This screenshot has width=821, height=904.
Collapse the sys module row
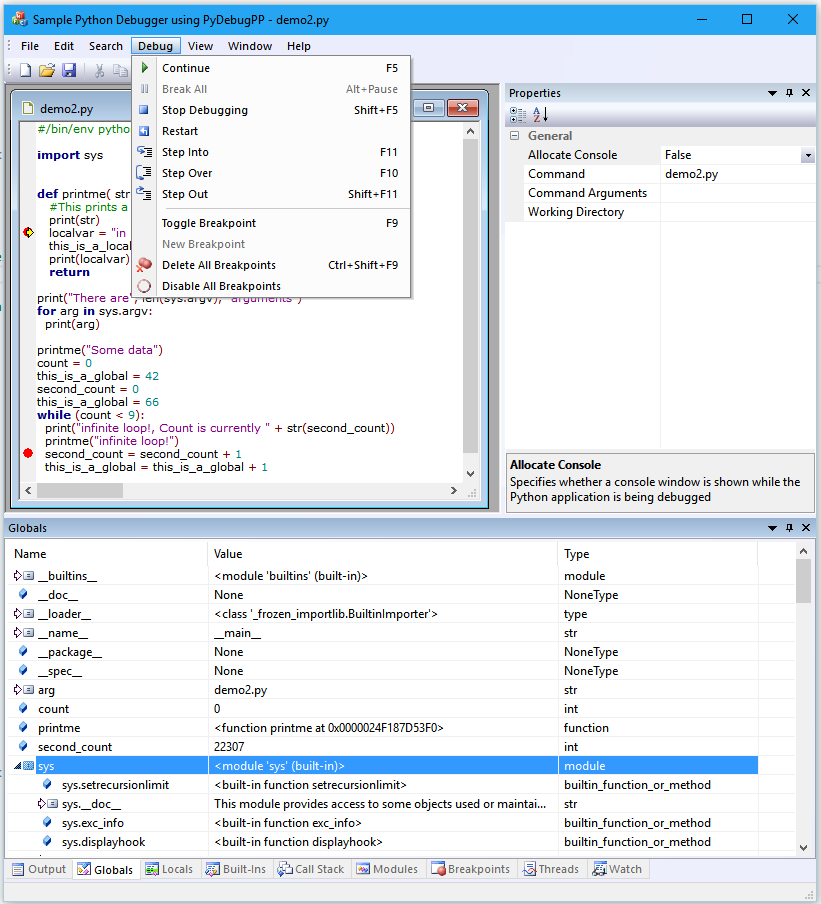coord(17,766)
